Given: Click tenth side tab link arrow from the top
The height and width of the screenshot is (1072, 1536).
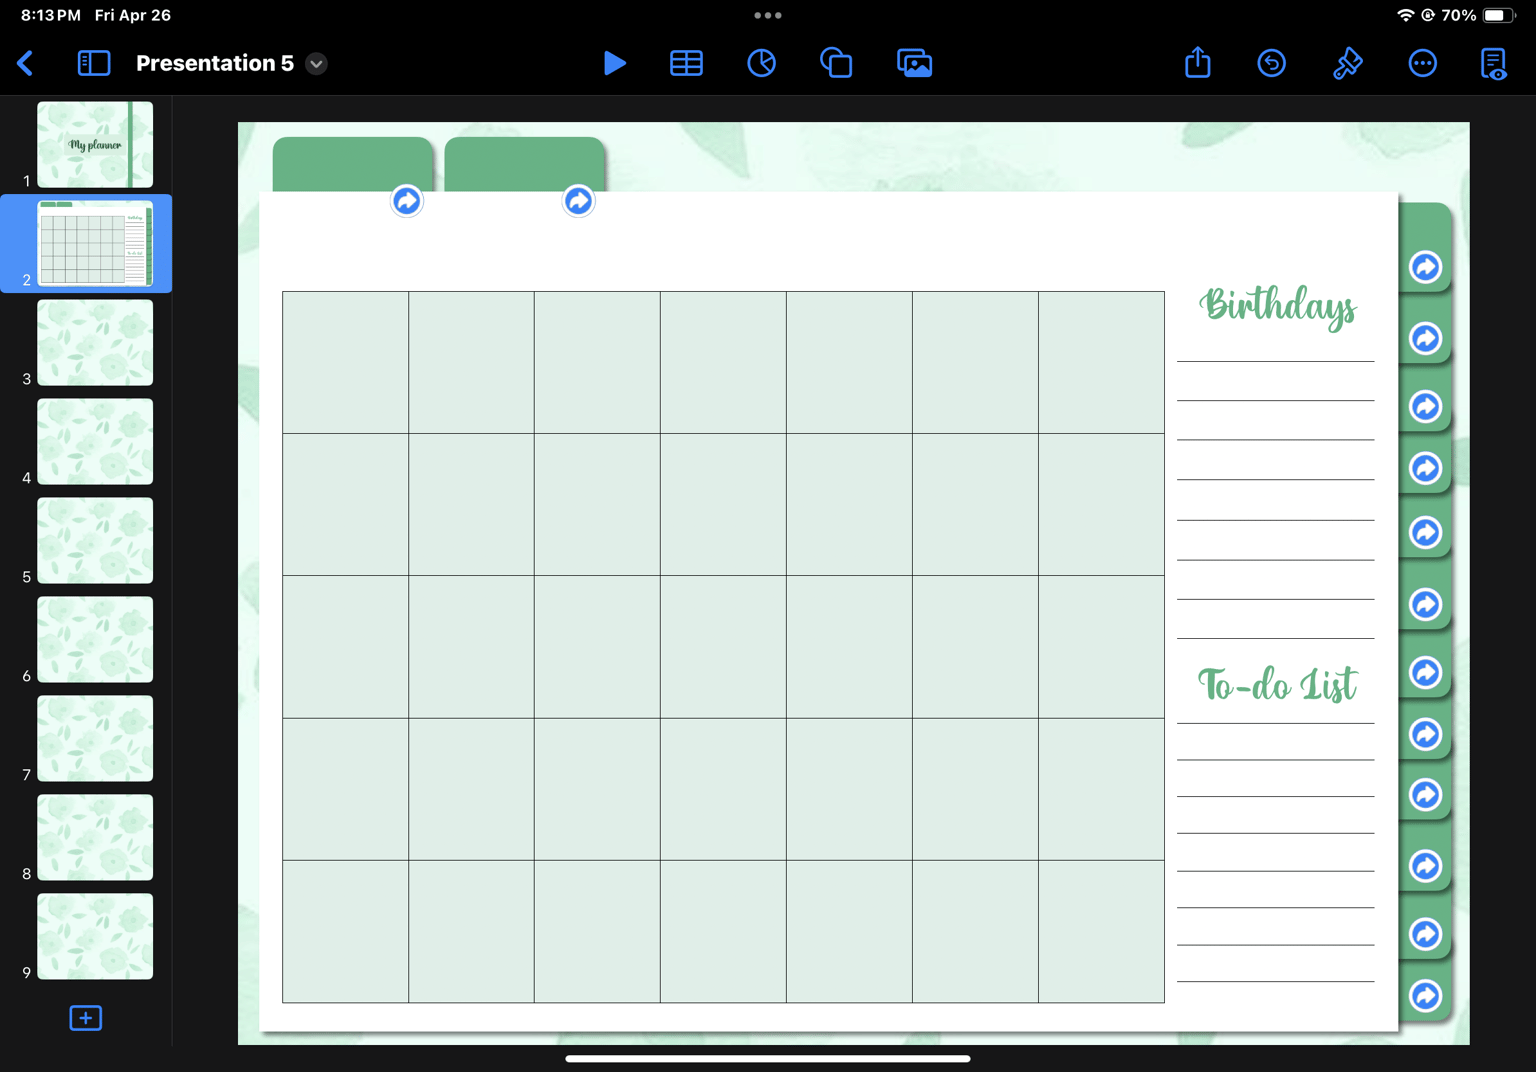Looking at the screenshot, I should 1425,866.
